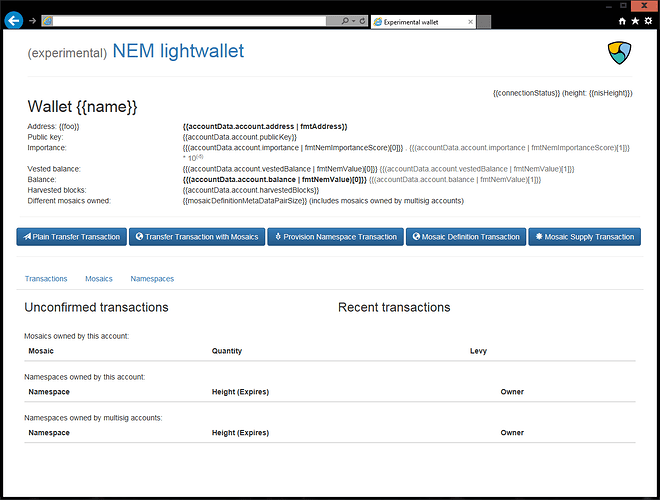Screen dimensions: 660x500
Task: Click the harvestedBlocks value text
Action: (x=251, y=190)
